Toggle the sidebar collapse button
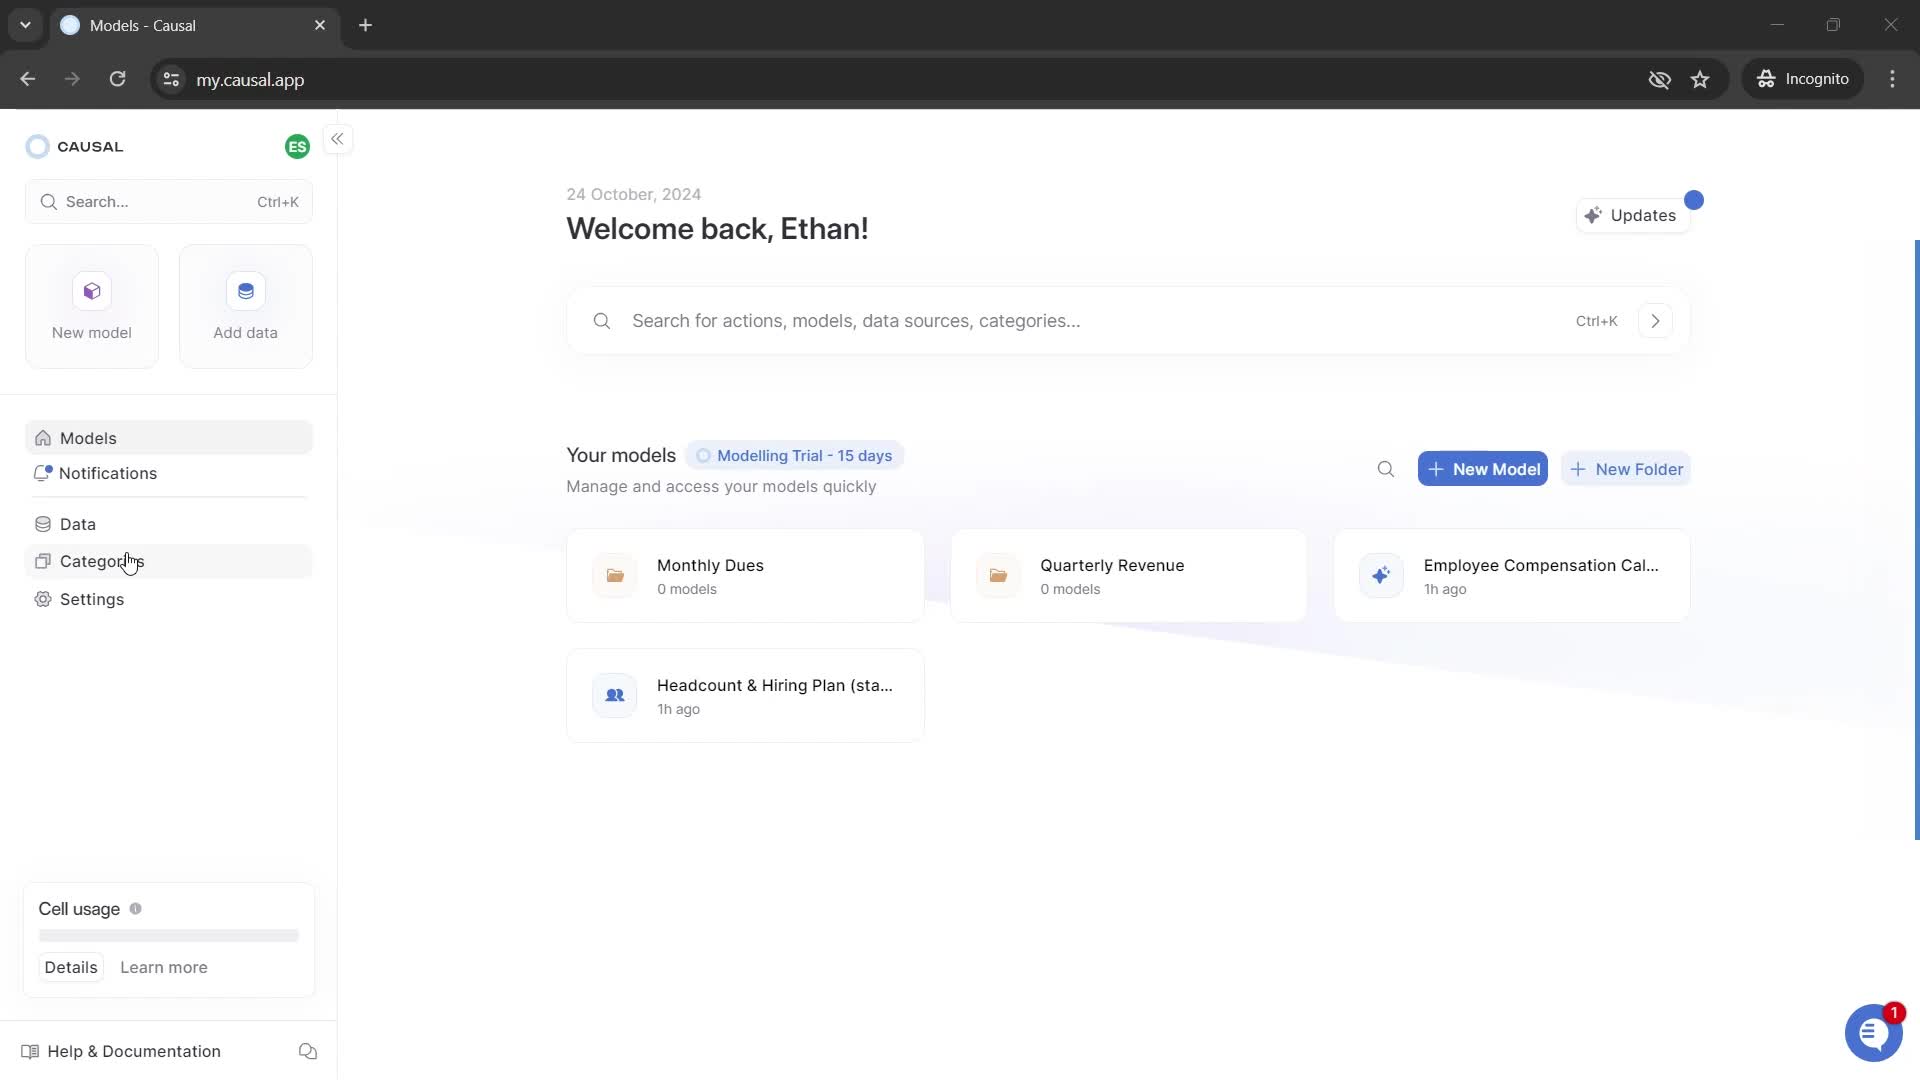 point(339,140)
